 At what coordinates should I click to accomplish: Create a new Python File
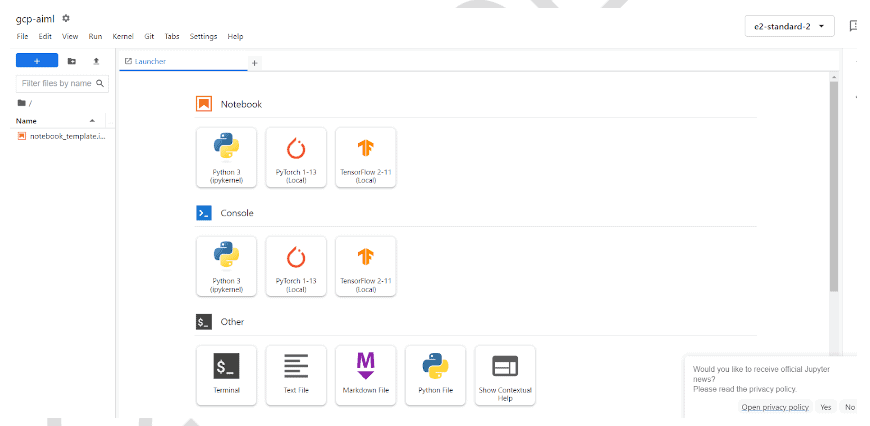[x=435, y=374]
